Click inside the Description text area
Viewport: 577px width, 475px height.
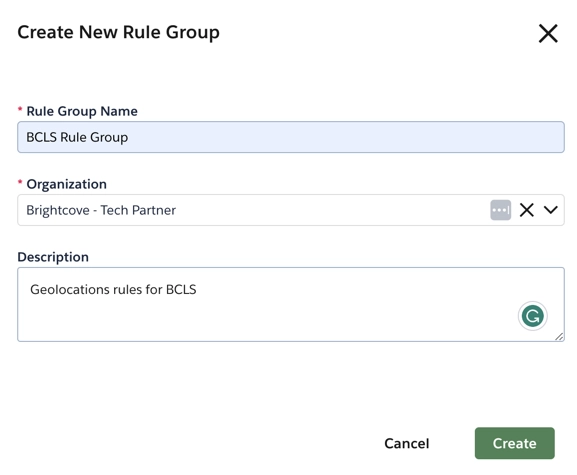point(291,304)
